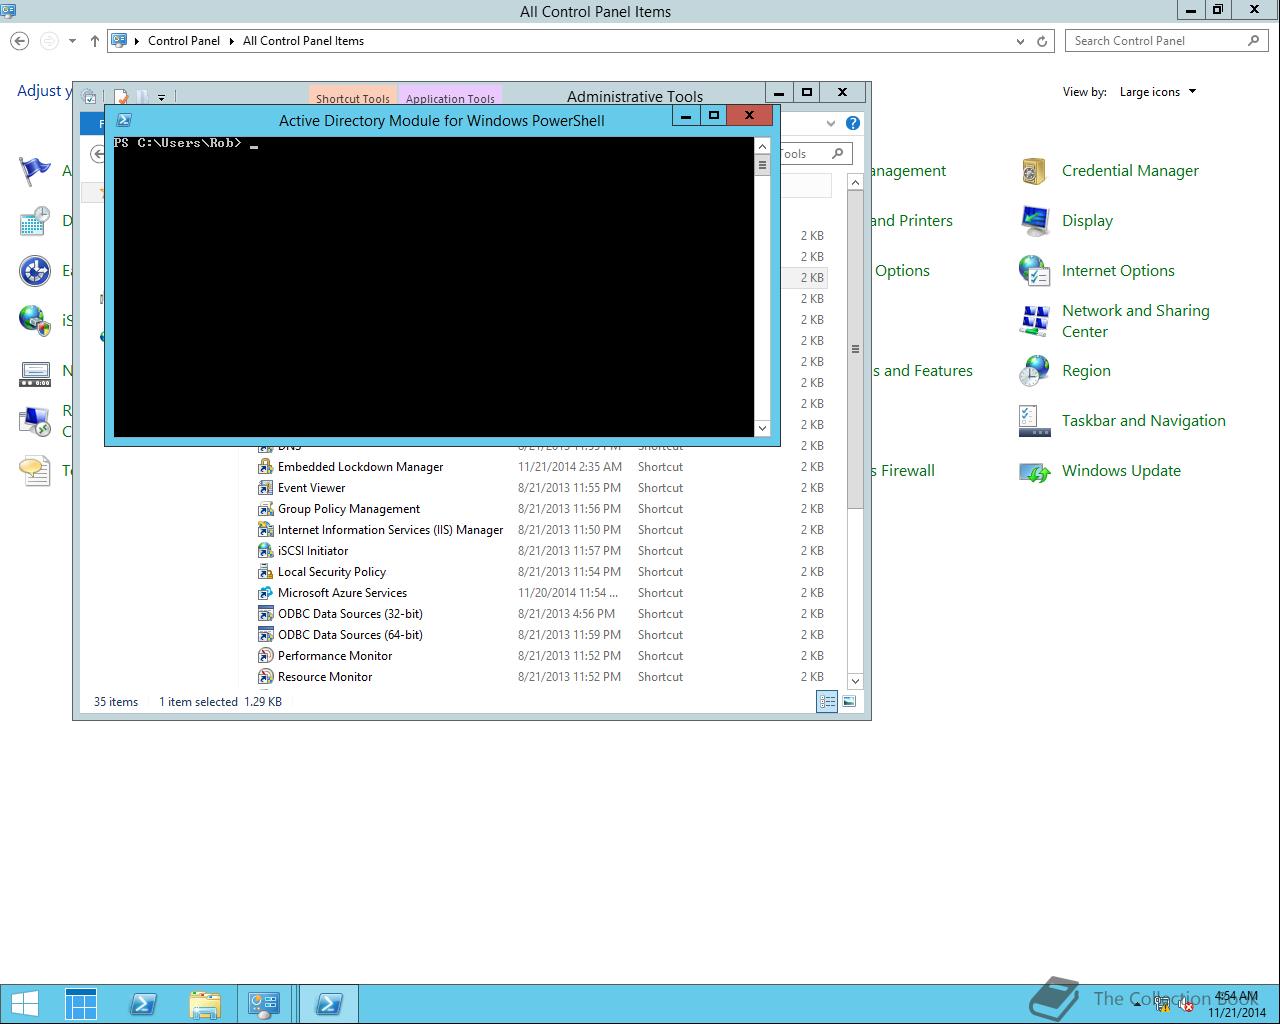Select the Resource Monitor entry
The height and width of the screenshot is (1024, 1280).
pos(325,677)
